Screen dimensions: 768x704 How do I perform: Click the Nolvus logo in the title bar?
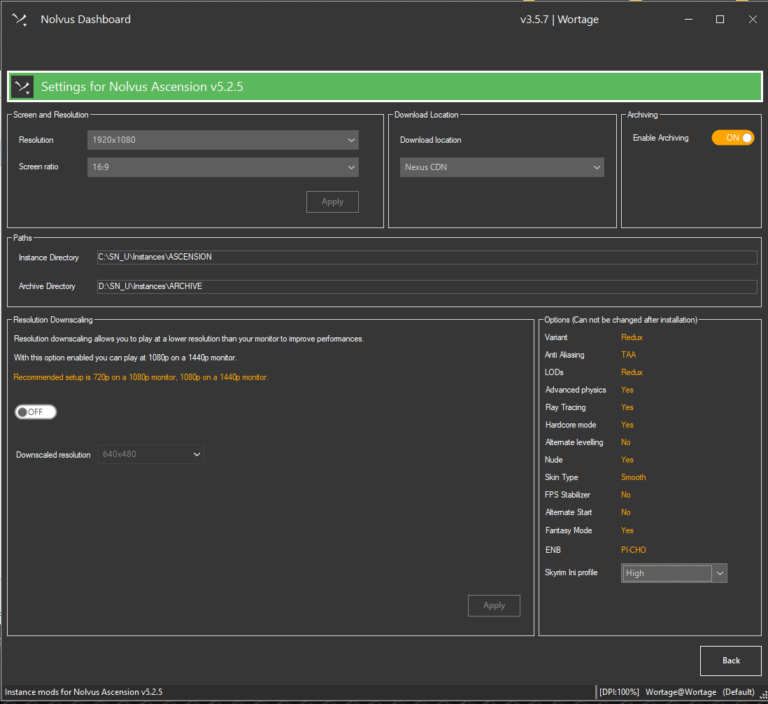(19, 19)
